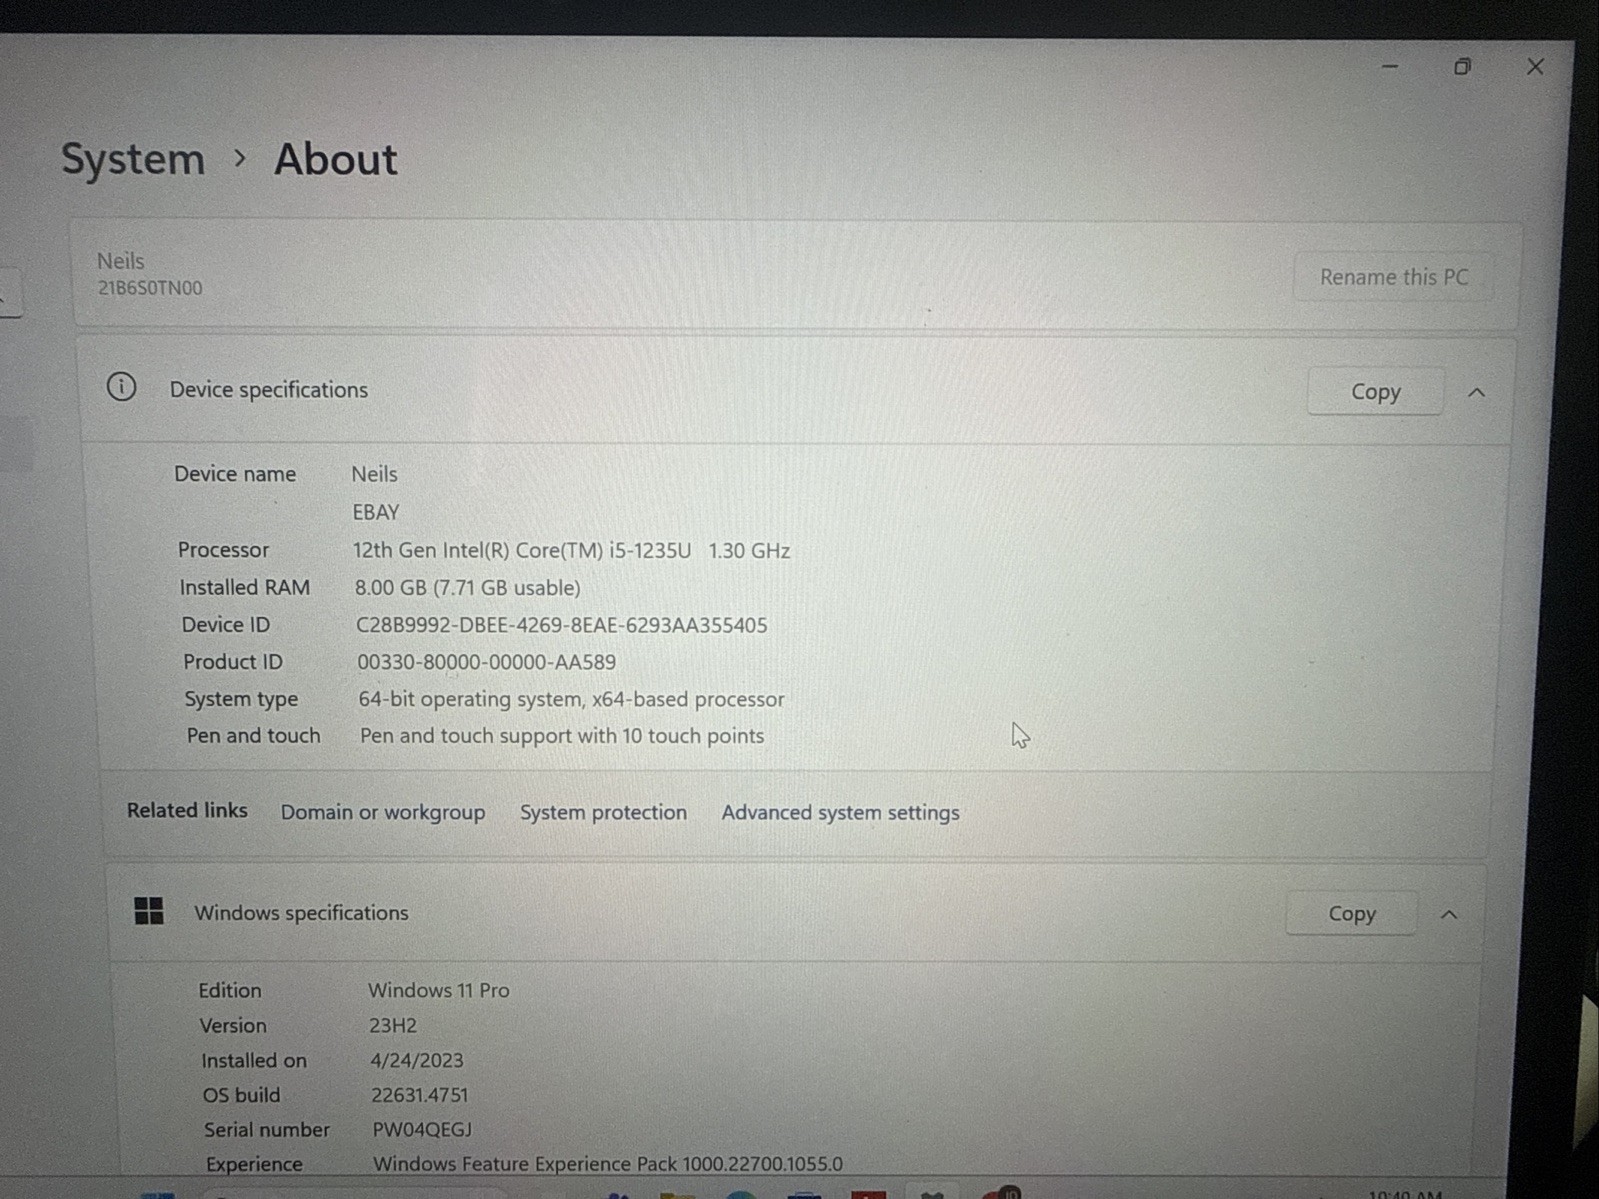Image resolution: width=1599 pixels, height=1199 pixels.
Task: Collapse the Device specifications section
Action: click(1476, 393)
